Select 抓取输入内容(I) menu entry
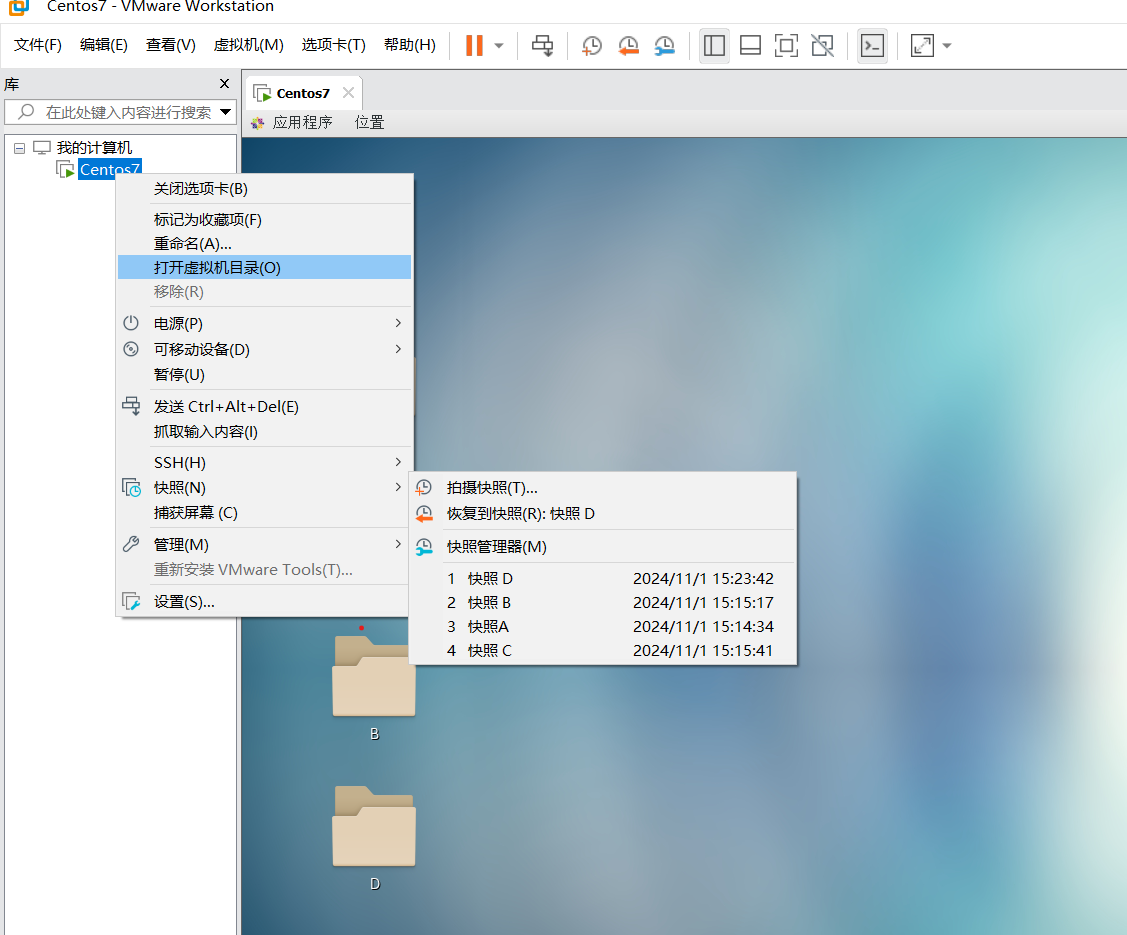This screenshot has height=935, width=1127. [x=264, y=432]
